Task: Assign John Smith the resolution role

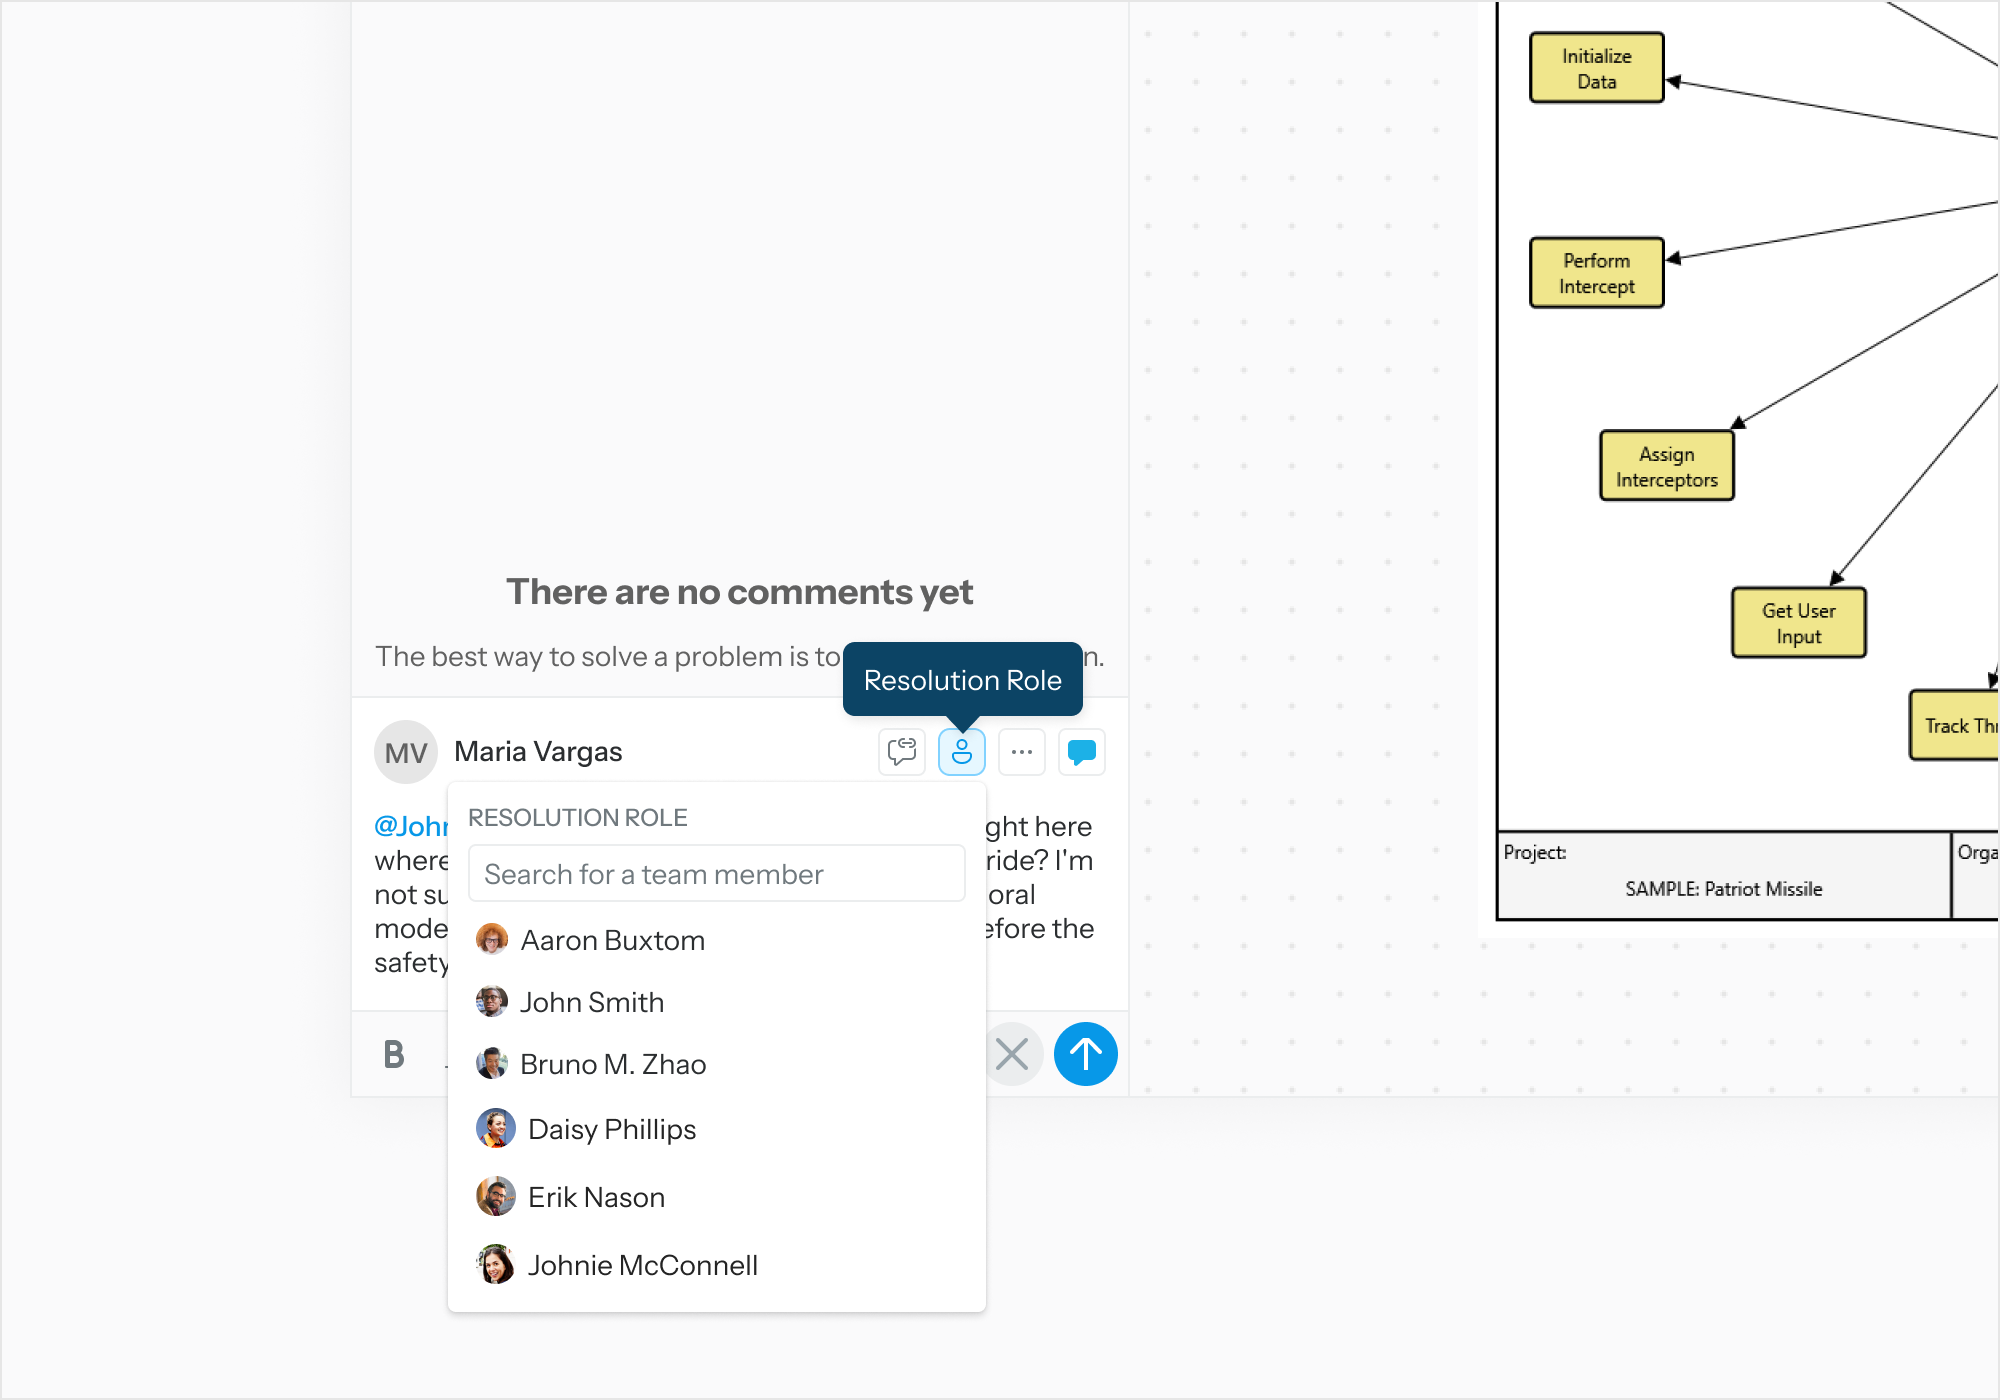Action: coord(591,1001)
